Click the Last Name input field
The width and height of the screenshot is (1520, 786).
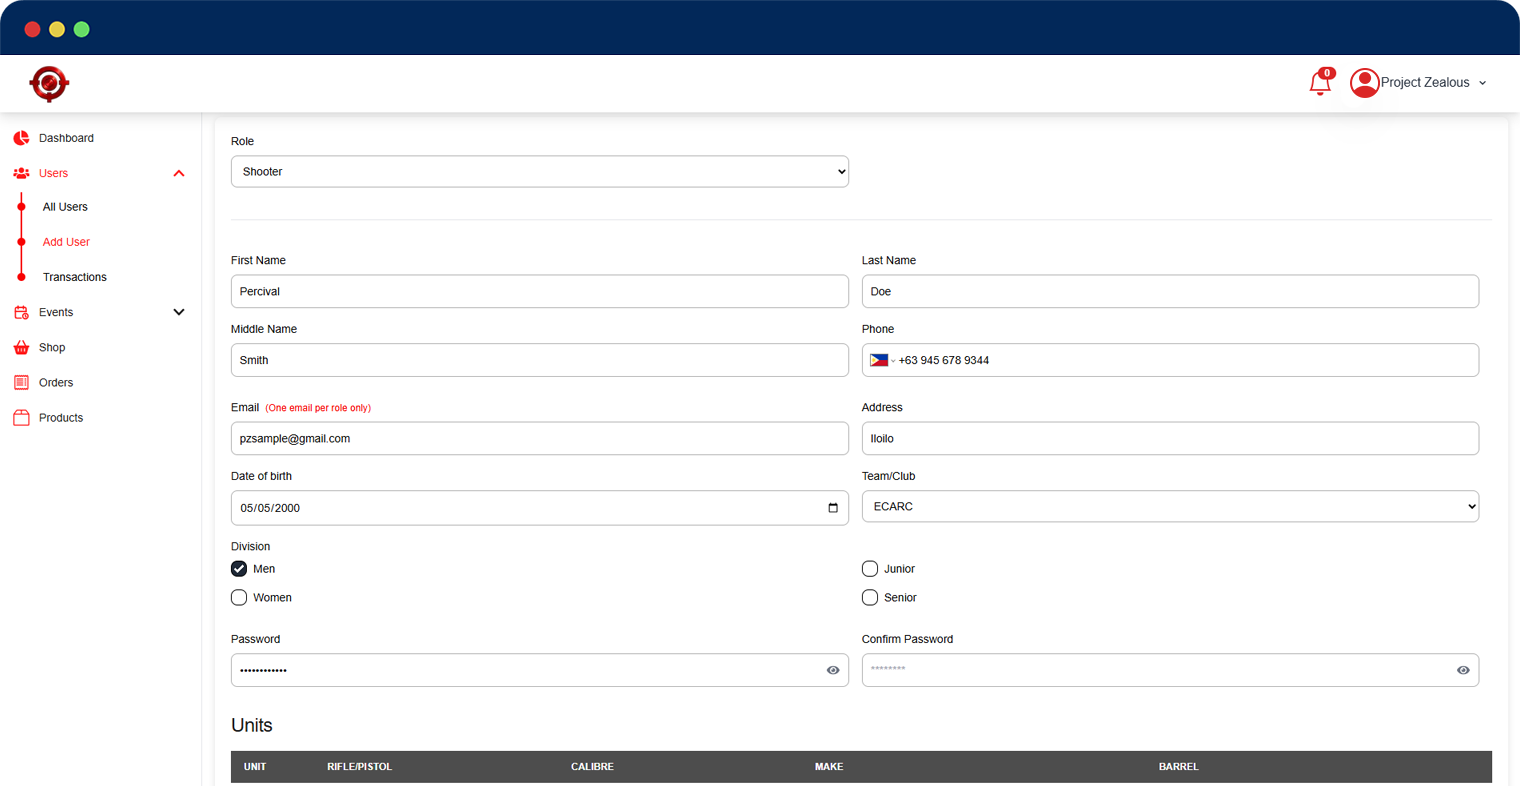pos(1170,291)
